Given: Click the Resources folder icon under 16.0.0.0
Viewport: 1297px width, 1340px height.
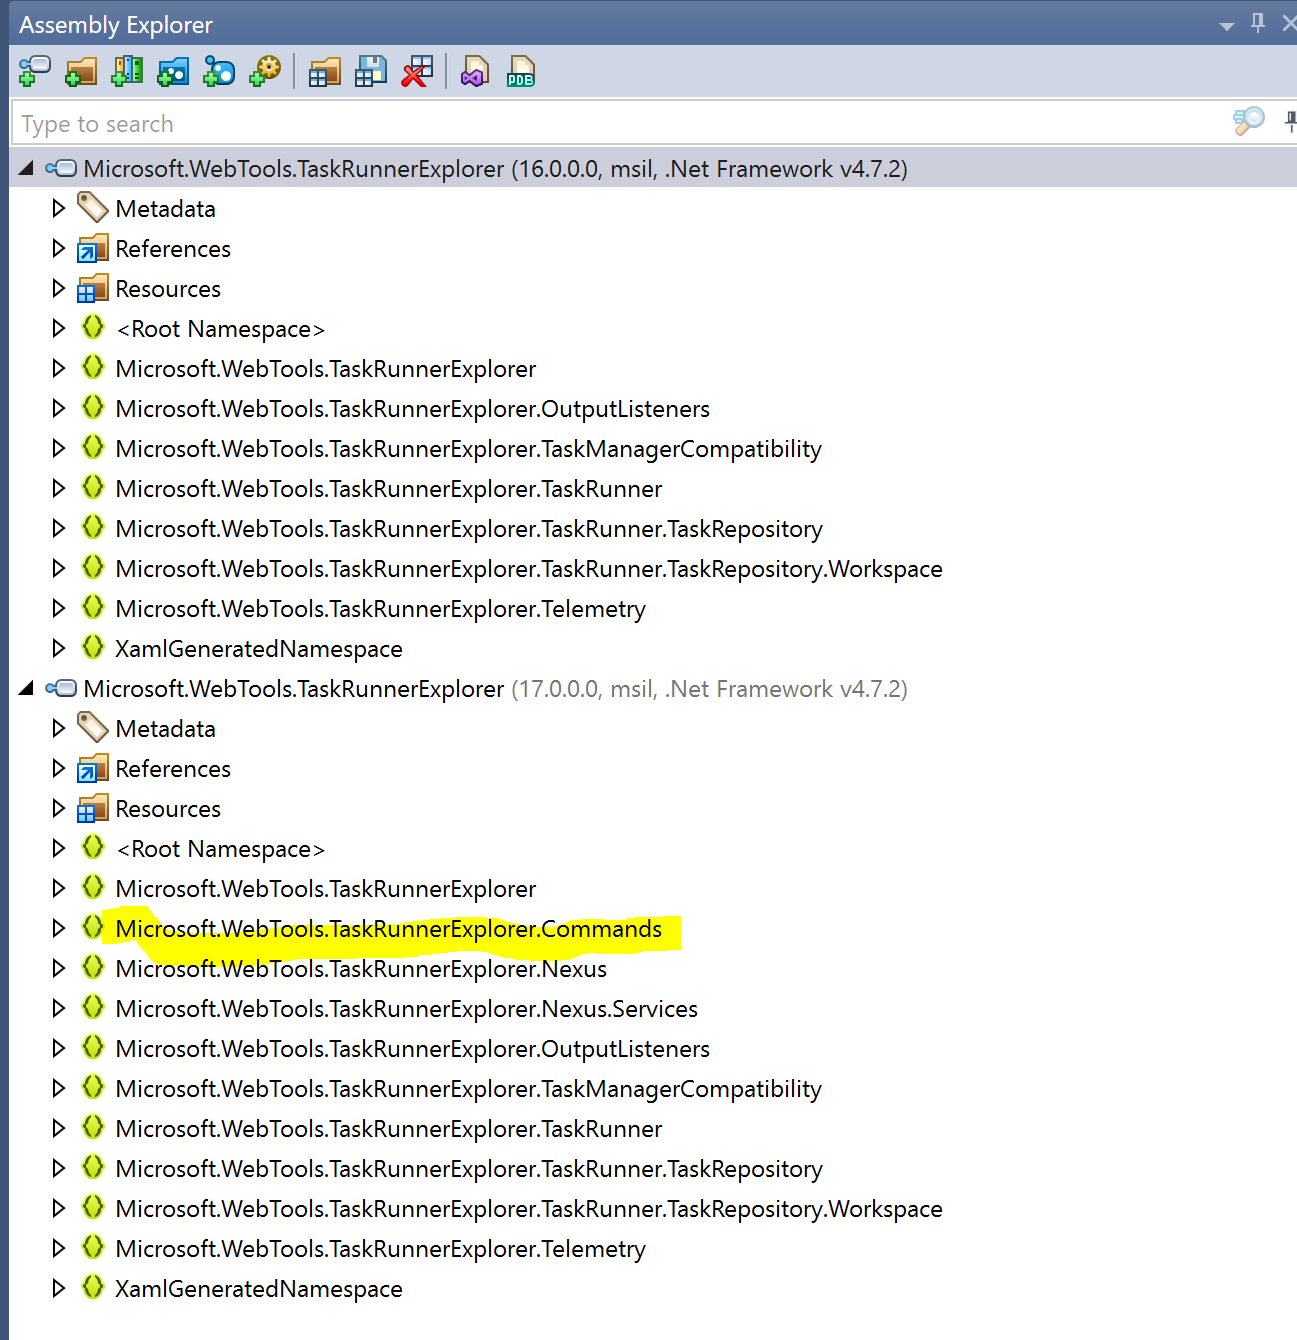Looking at the screenshot, I should tap(93, 288).
